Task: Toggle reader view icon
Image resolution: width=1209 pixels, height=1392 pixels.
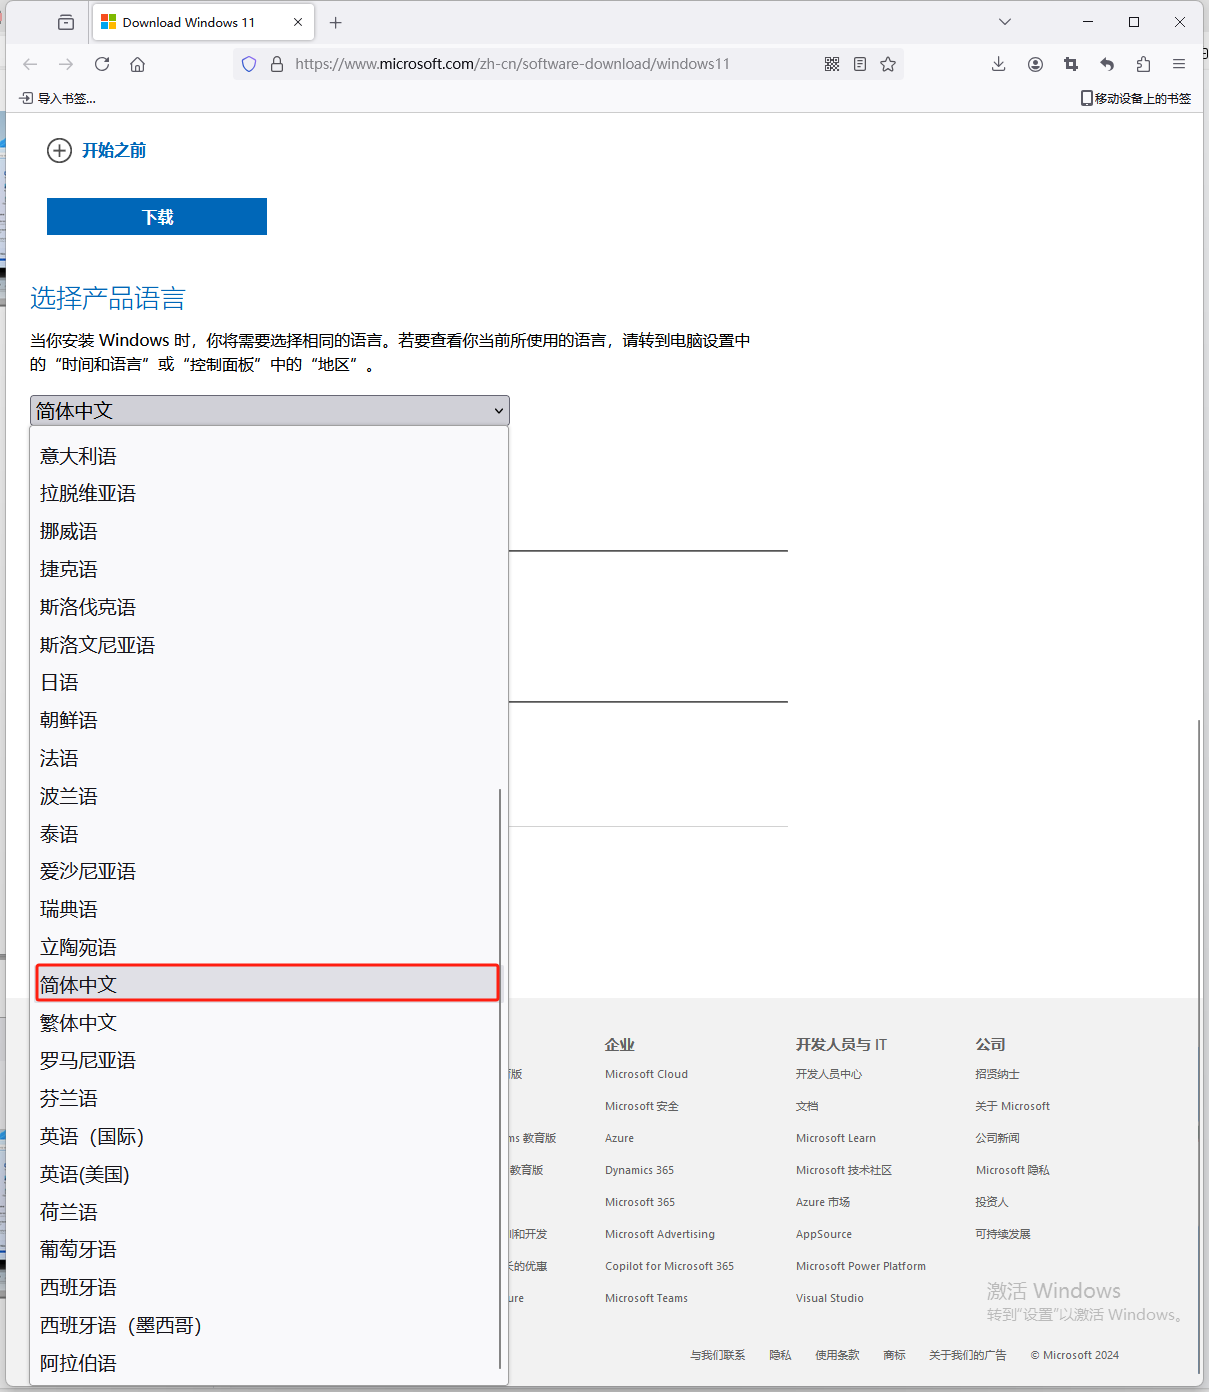Action: pyautogui.click(x=860, y=64)
